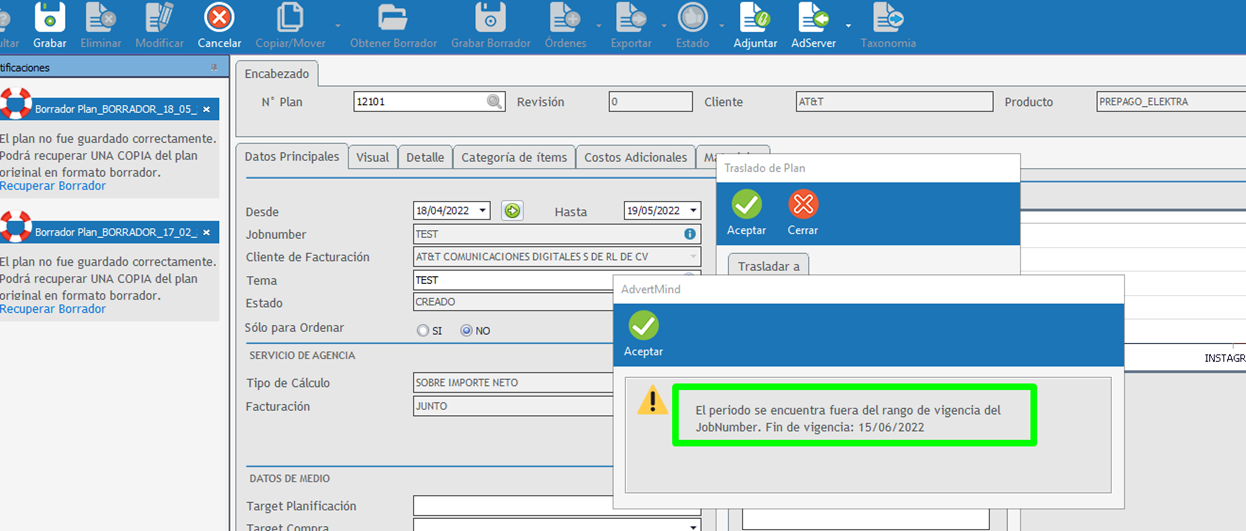Viewport: 1246px width, 531px height.
Task: Switch to the Visual tab
Action: coord(372,157)
